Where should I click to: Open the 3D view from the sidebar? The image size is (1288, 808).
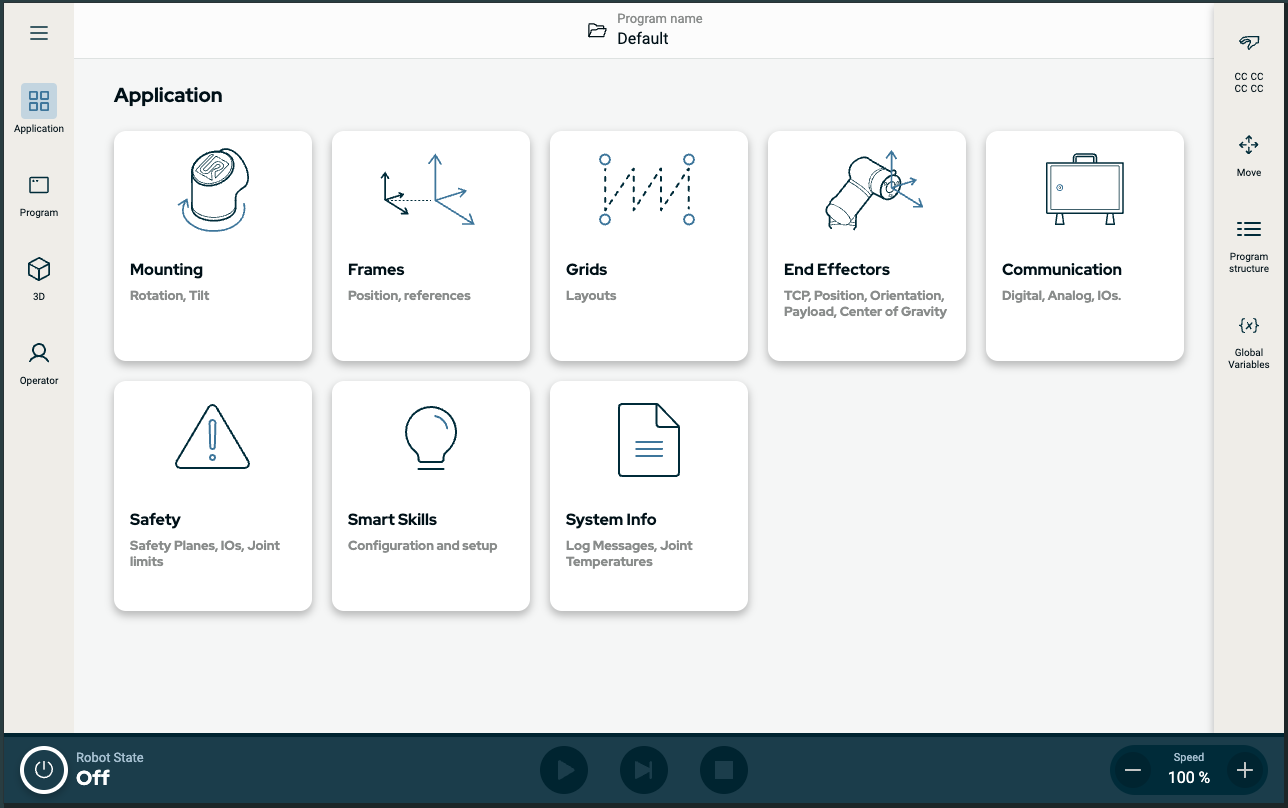point(38,277)
